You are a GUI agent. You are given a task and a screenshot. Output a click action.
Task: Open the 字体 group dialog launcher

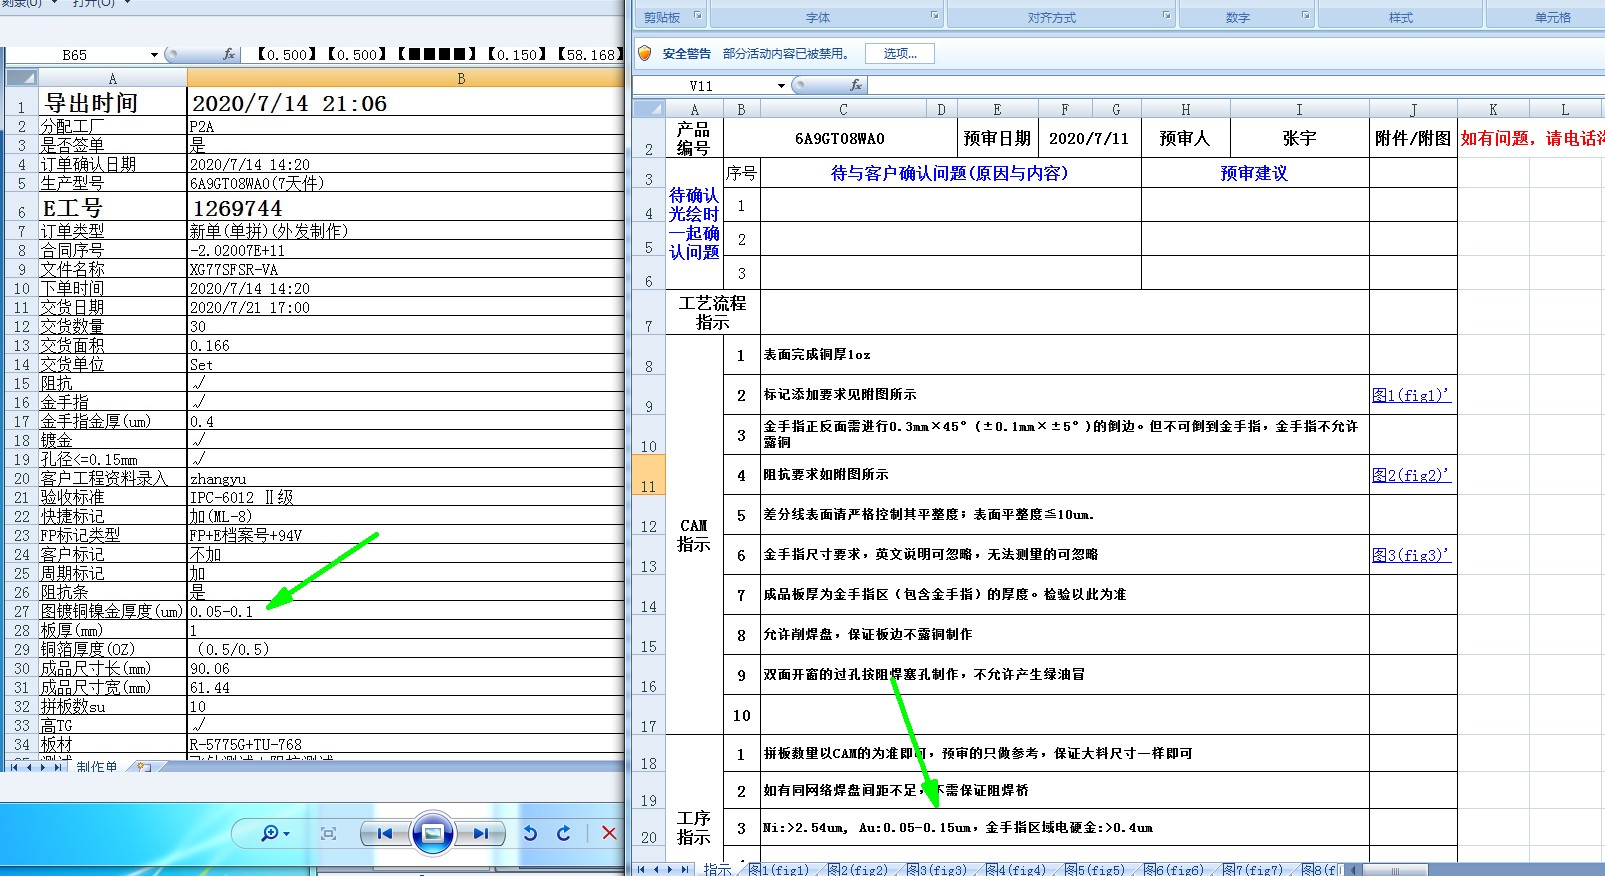935,16
